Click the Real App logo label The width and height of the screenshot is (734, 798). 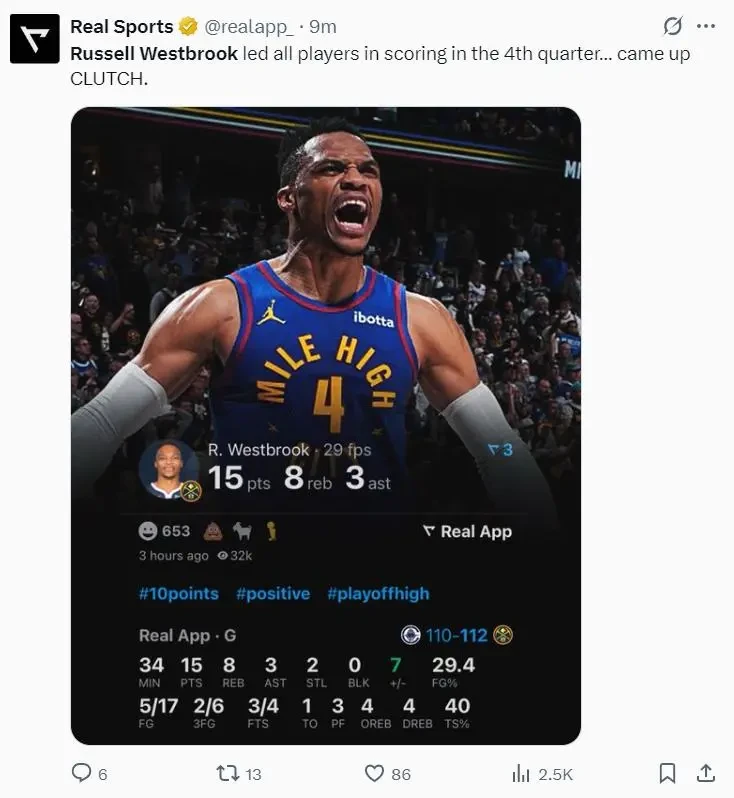pos(467,531)
